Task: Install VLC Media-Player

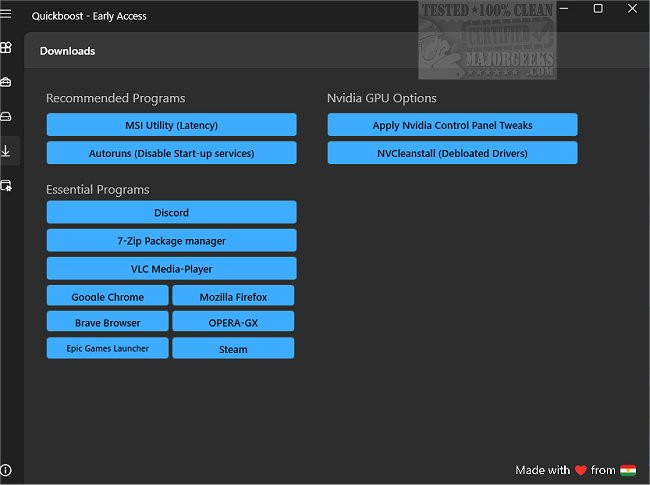Action: point(171,269)
